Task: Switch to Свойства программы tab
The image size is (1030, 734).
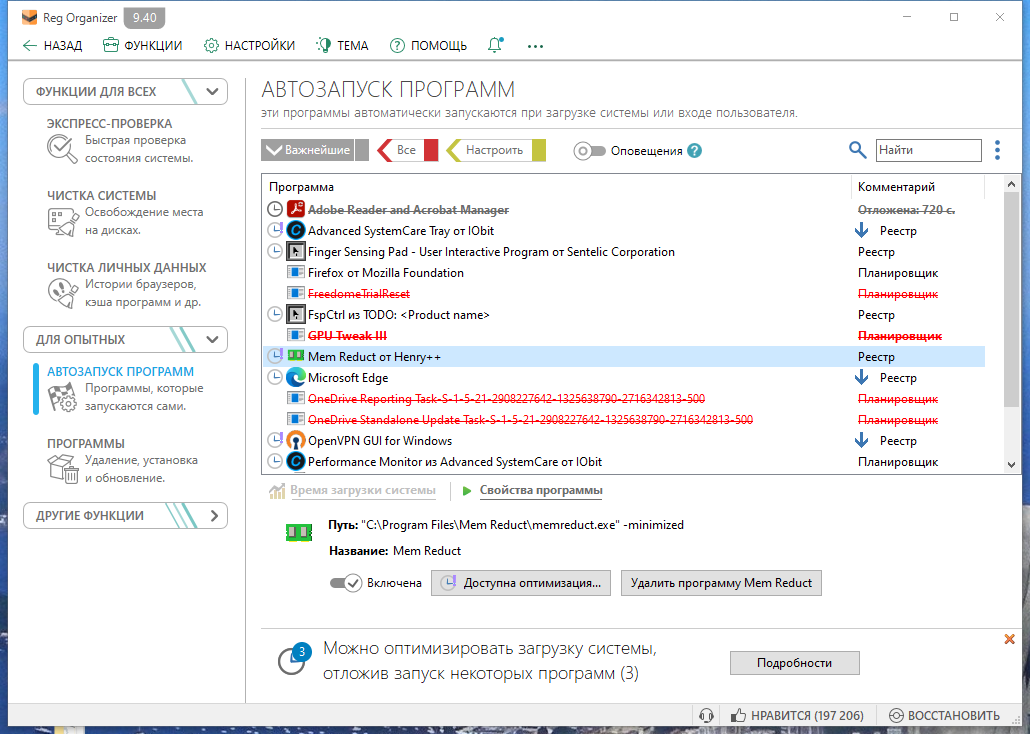Action: click(541, 490)
